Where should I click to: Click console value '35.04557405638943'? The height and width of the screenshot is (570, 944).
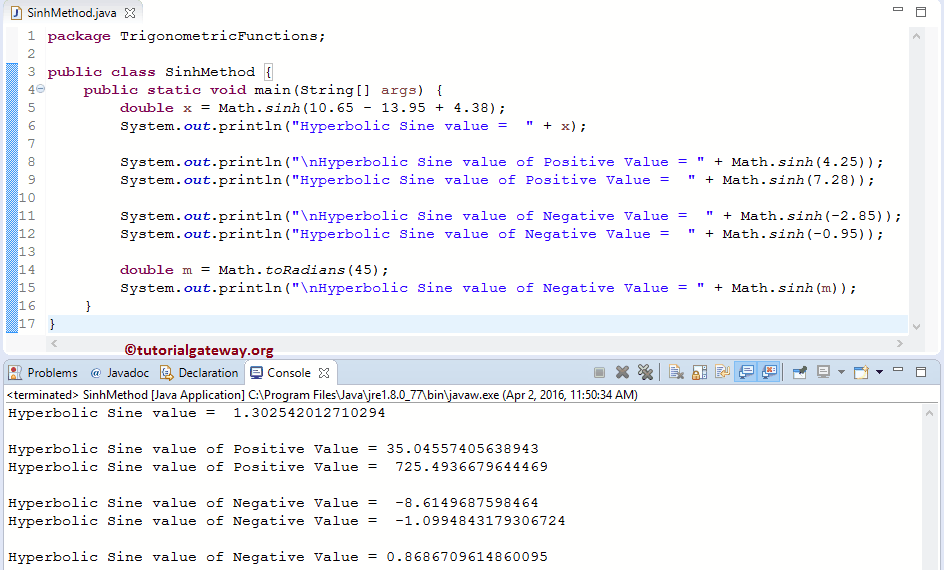pos(462,449)
